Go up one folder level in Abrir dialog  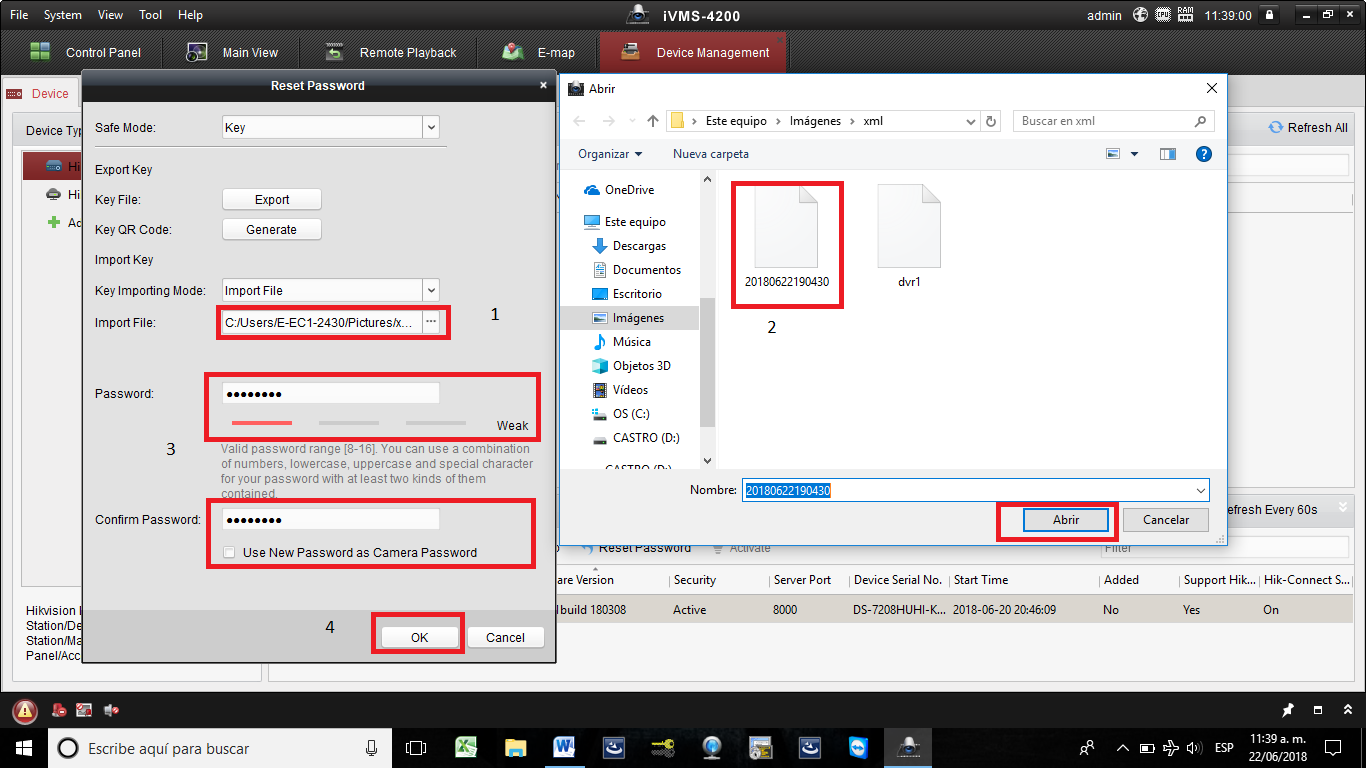pyautogui.click(x=653, y=121)
